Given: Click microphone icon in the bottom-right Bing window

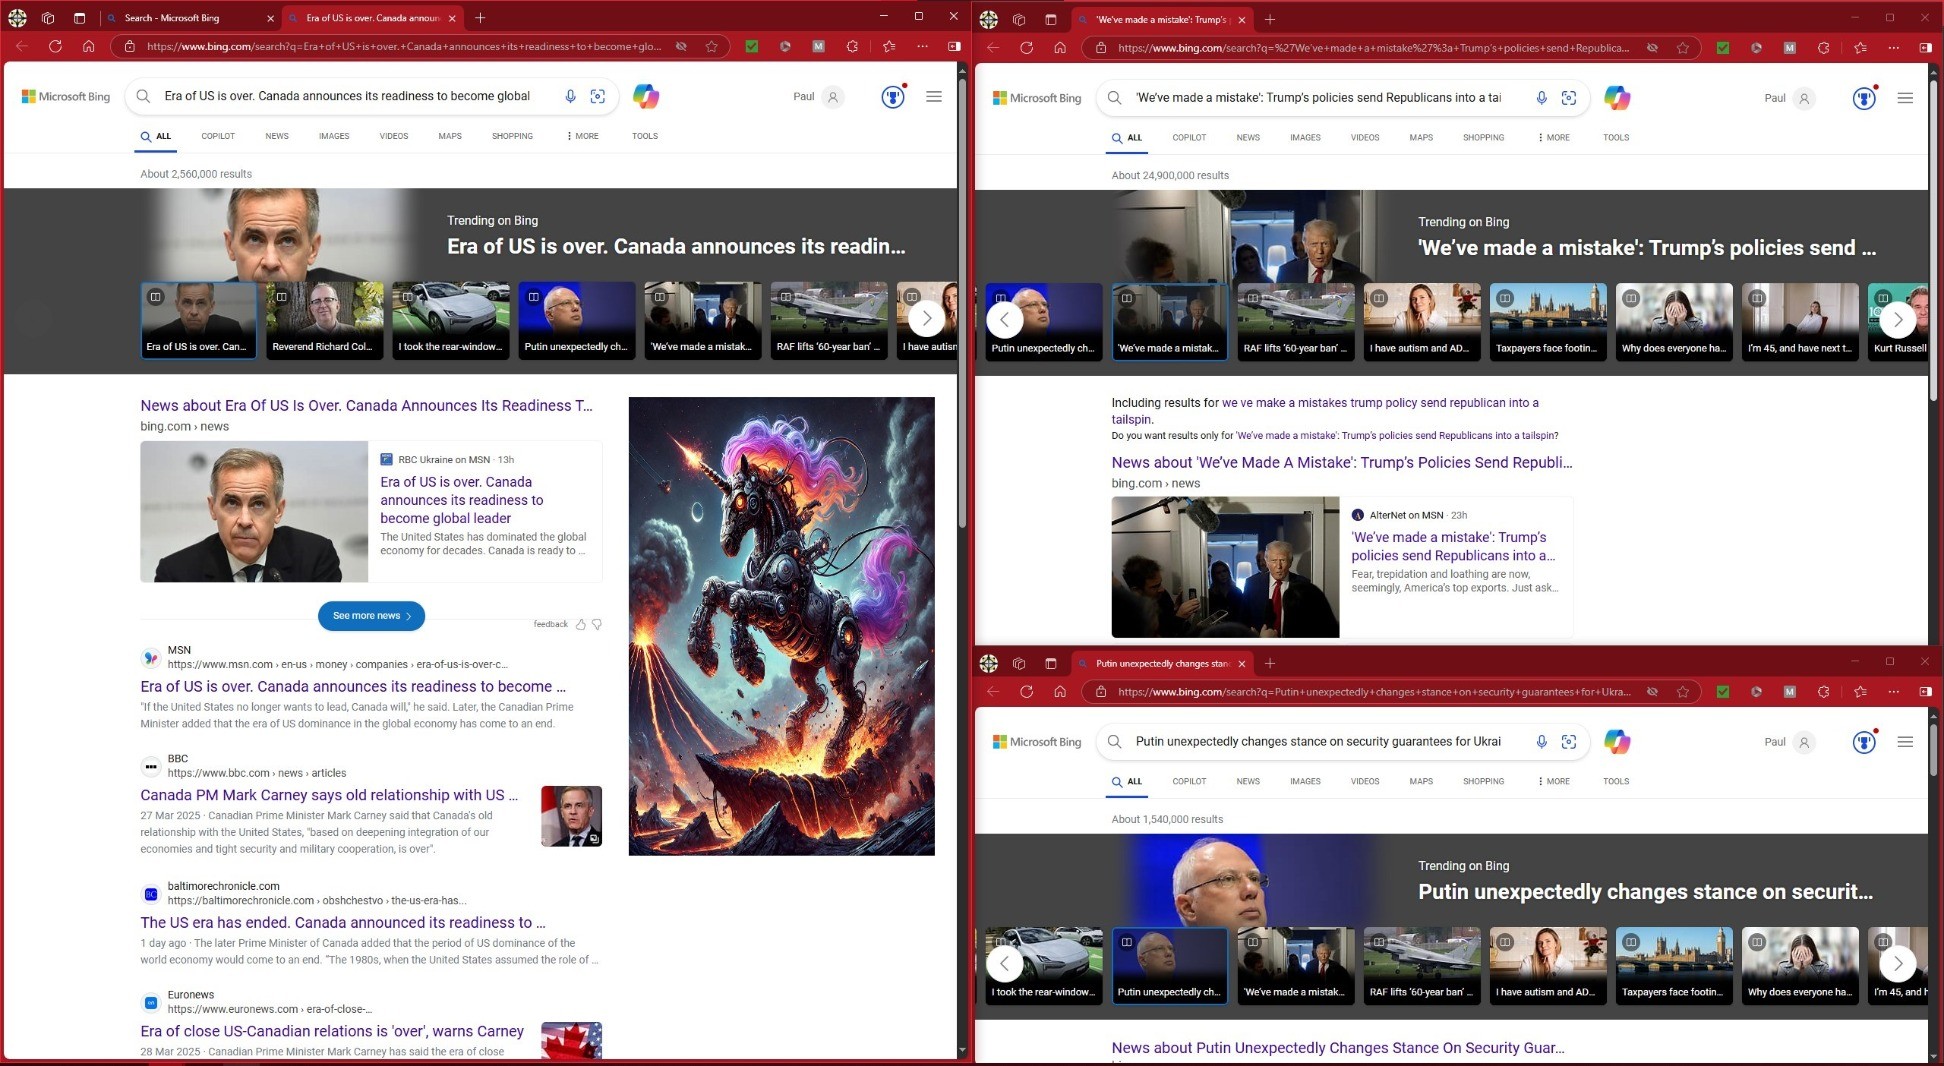Looking at the screenshot, I should click(x=1541, y=742).
